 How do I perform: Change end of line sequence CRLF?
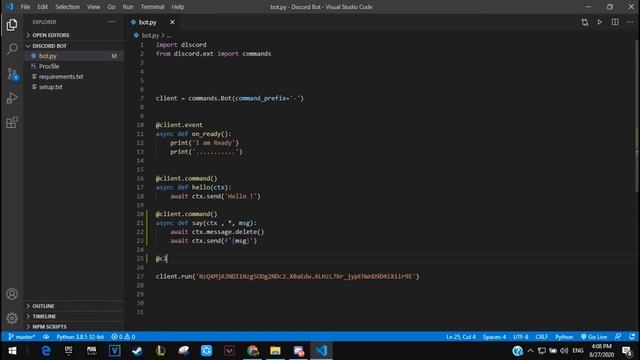pos(542,337)
